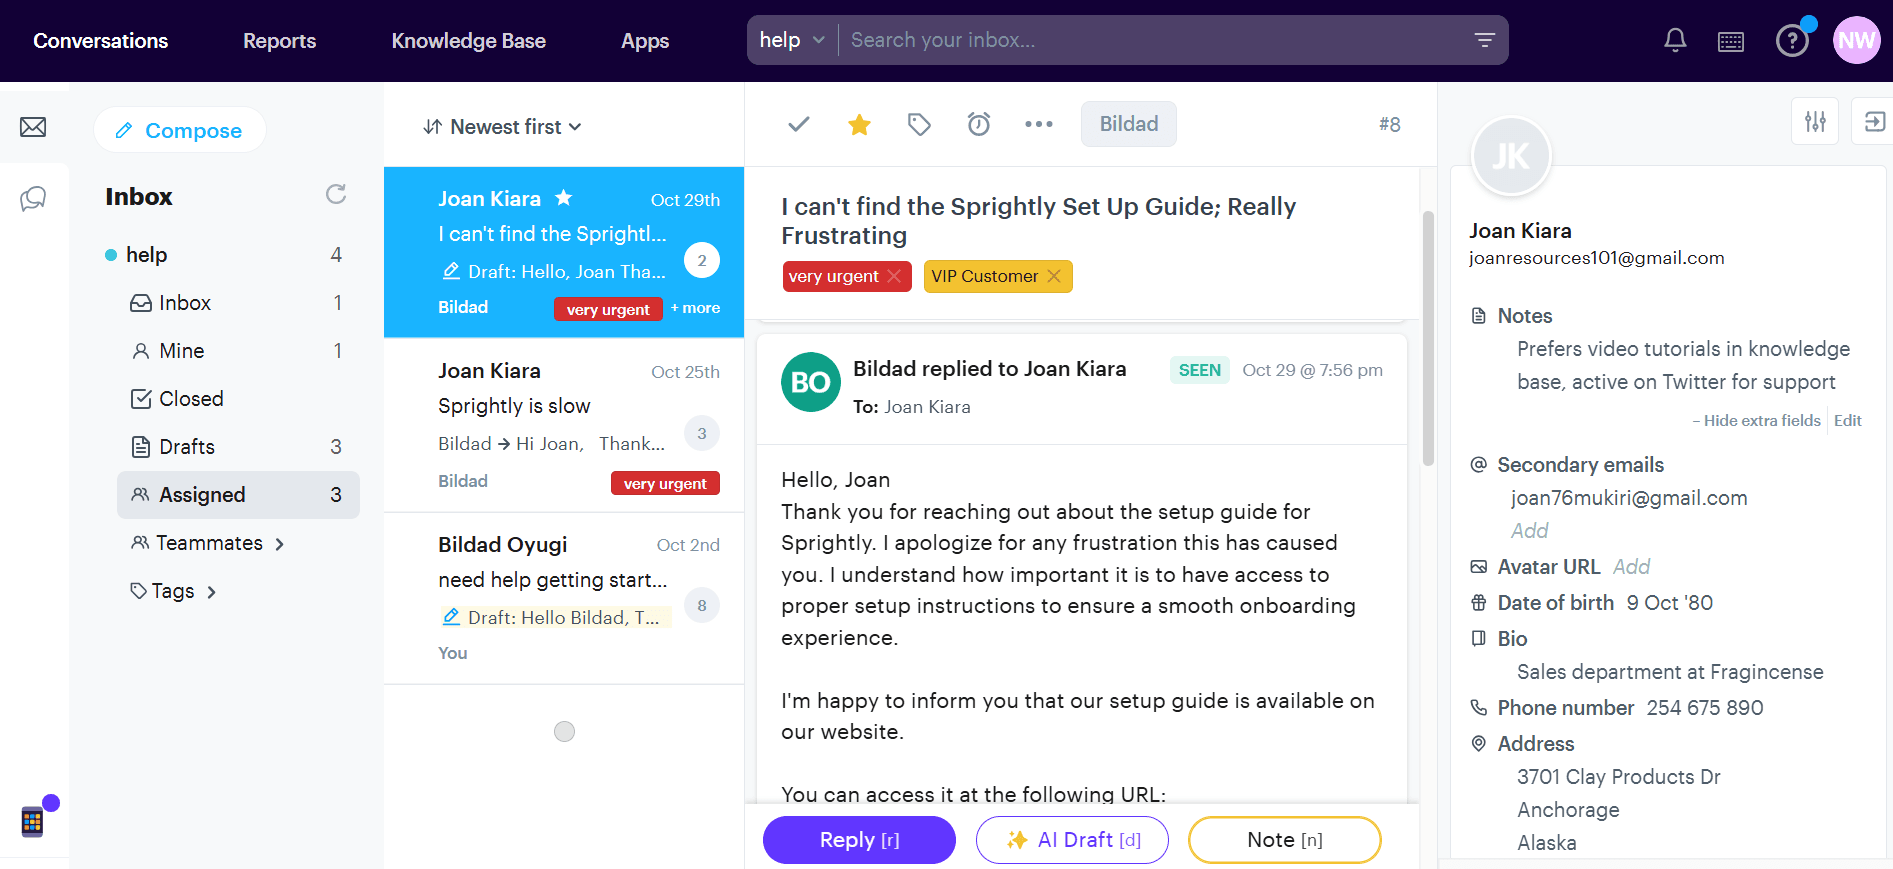Image resolution: width=1893 pixels, height=869 pixels.
Task: Click the snooze alarm clock icon
Action: point(979,124)
